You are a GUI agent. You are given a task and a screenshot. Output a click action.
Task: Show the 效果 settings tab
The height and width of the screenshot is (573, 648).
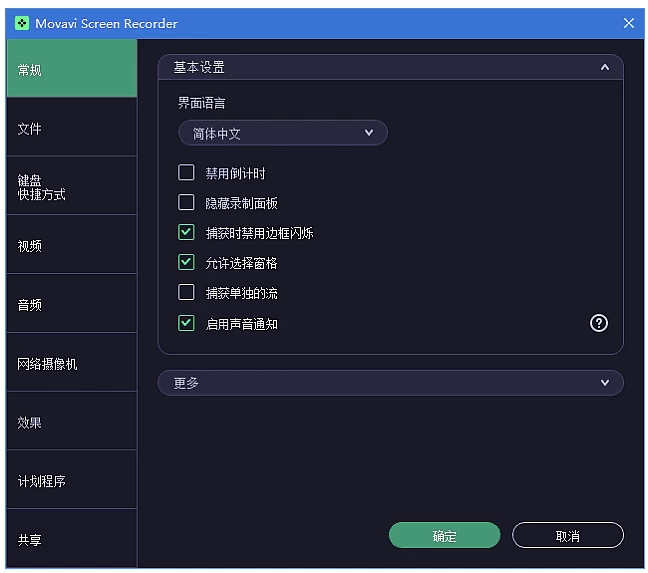(71, 422)
